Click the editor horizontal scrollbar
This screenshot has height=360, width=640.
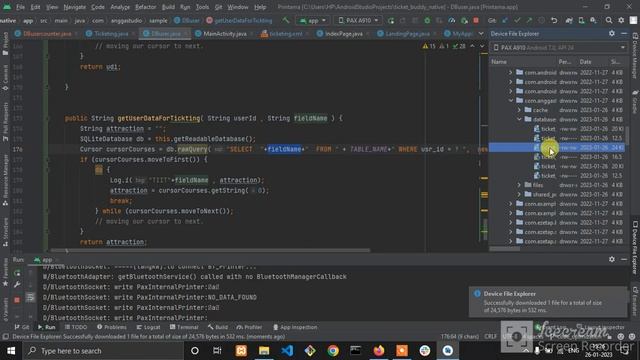point(210,250)
